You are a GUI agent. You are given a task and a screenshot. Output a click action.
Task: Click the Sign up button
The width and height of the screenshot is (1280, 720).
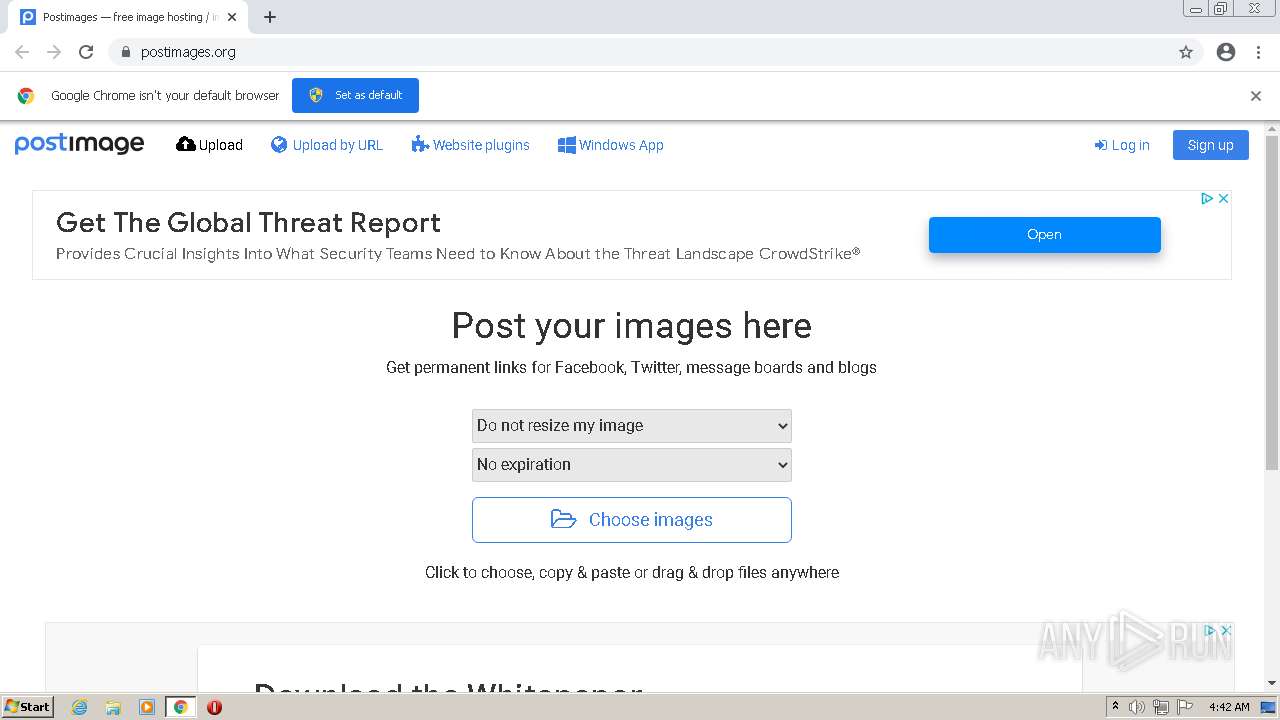click(x=1210, y=145)
